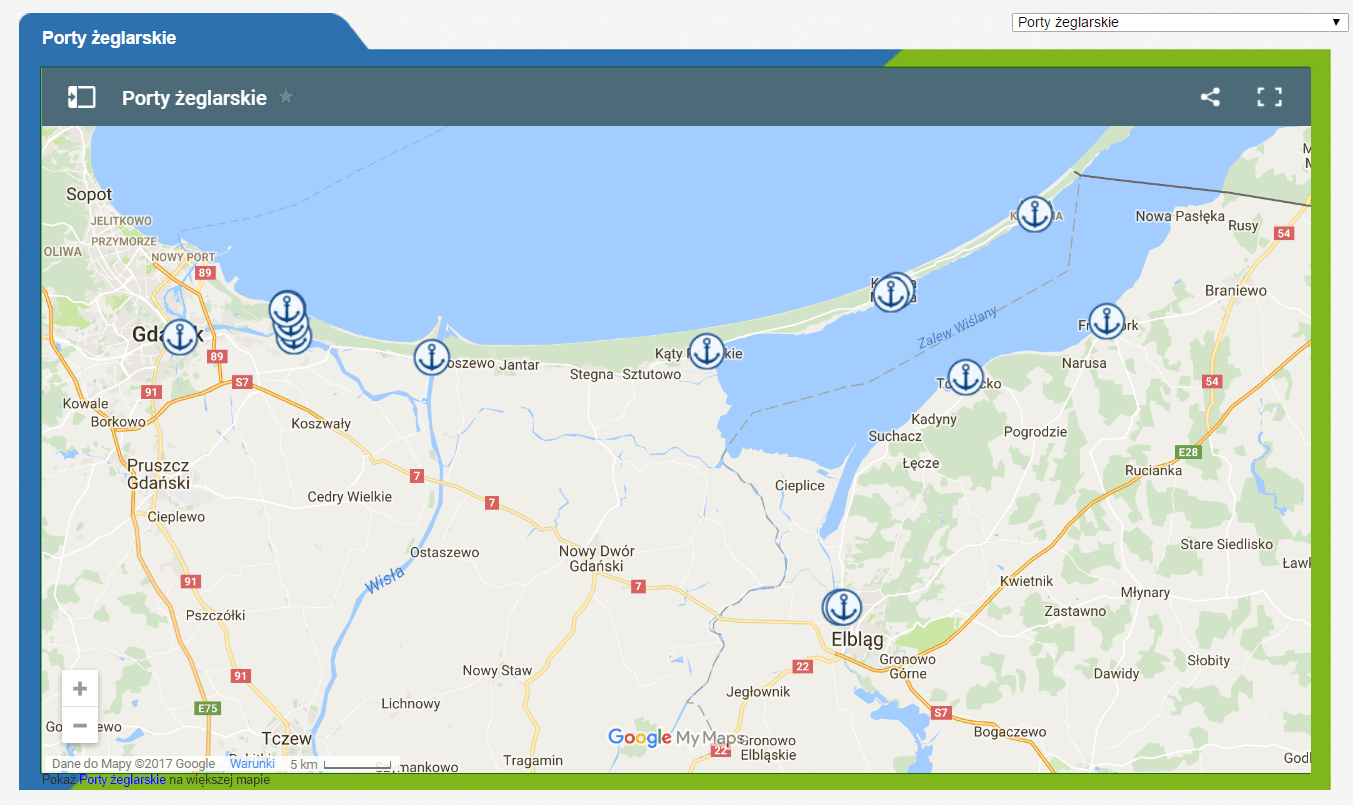Click the Google My Maps logo
The image size is (1353, 805).
coord(675,738)
